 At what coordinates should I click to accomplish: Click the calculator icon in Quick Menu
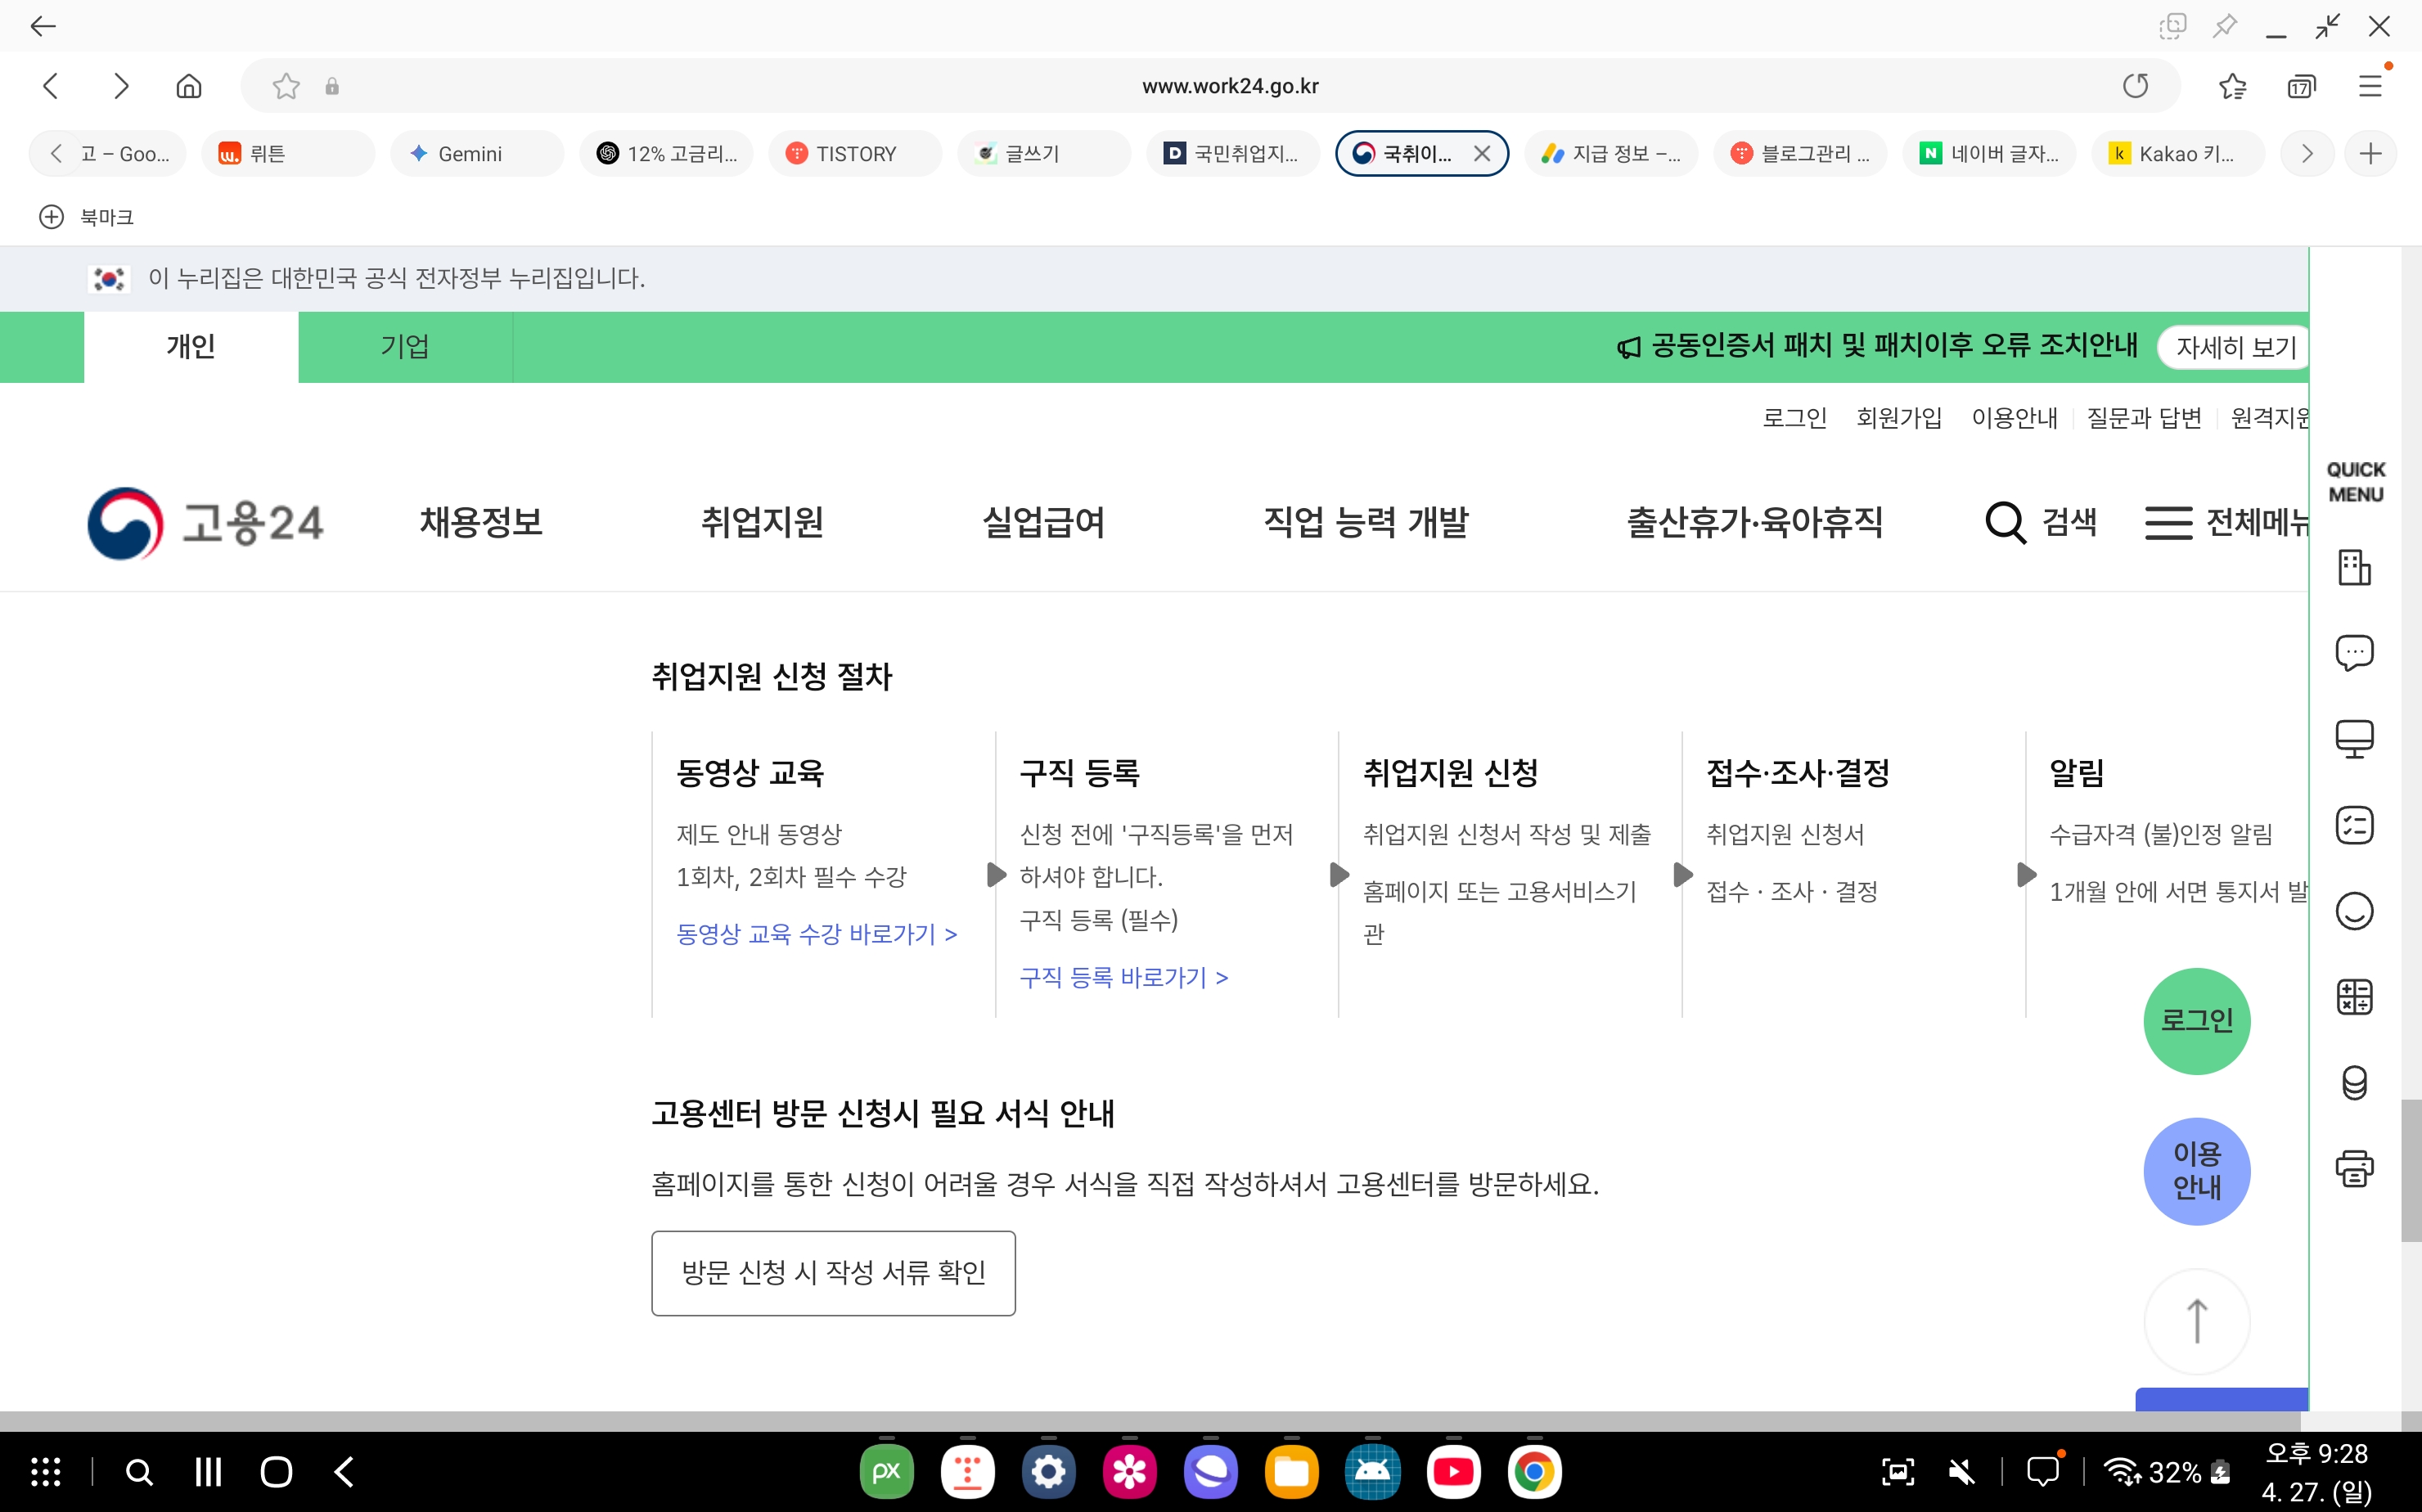coord(2354,997)
